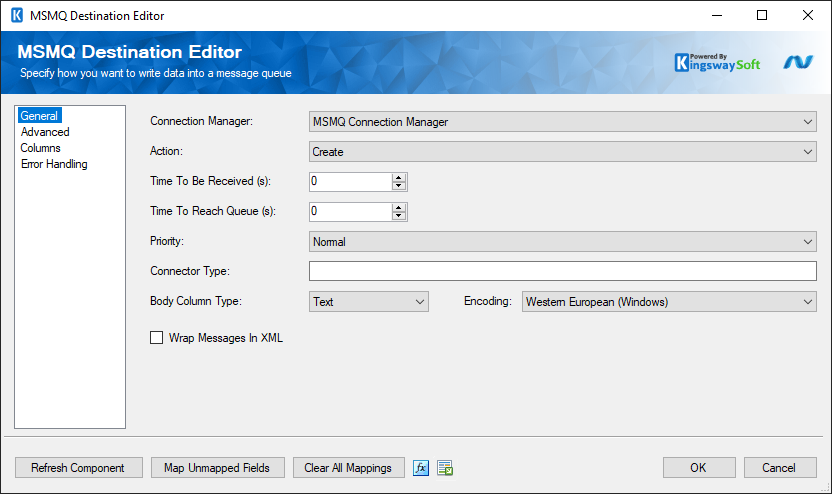
Task: Close the MSMQ Destination Editor window
Action: pos(808,15)
